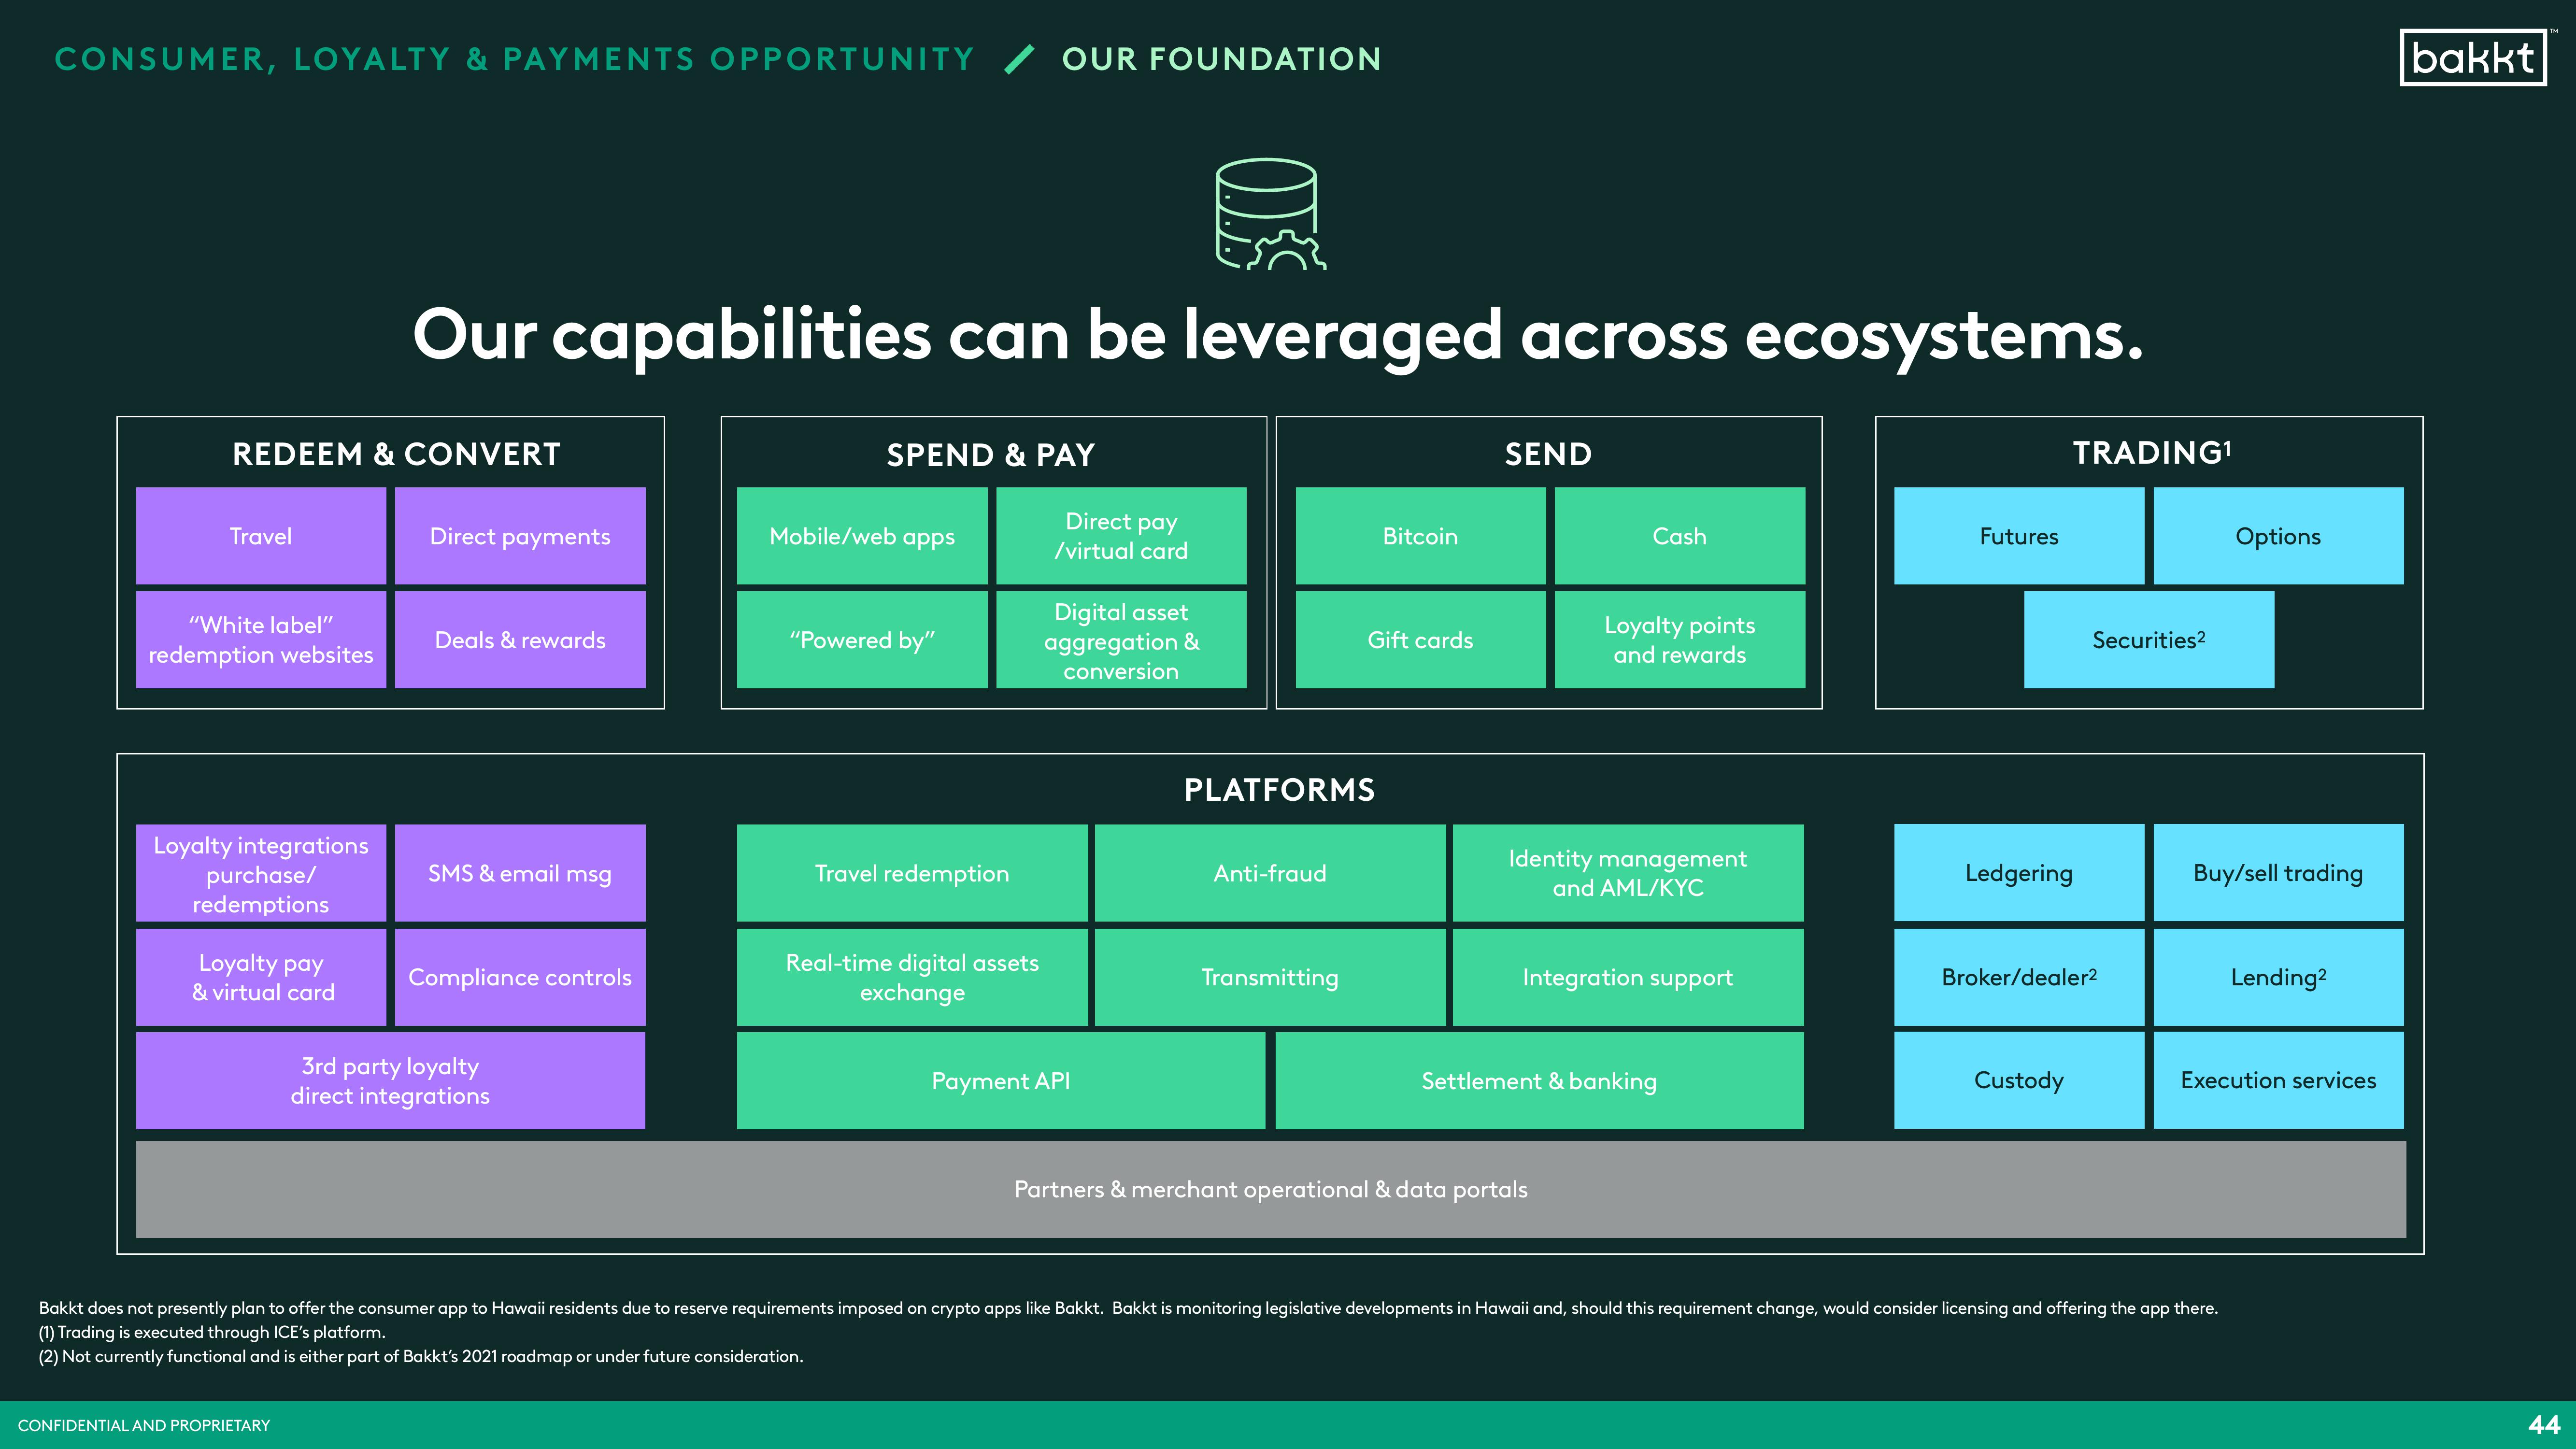Select the Bitcoin tile
The height and width of the screenshot is (1449, 2576).
pyautogui.click(x=1420, y=536)
